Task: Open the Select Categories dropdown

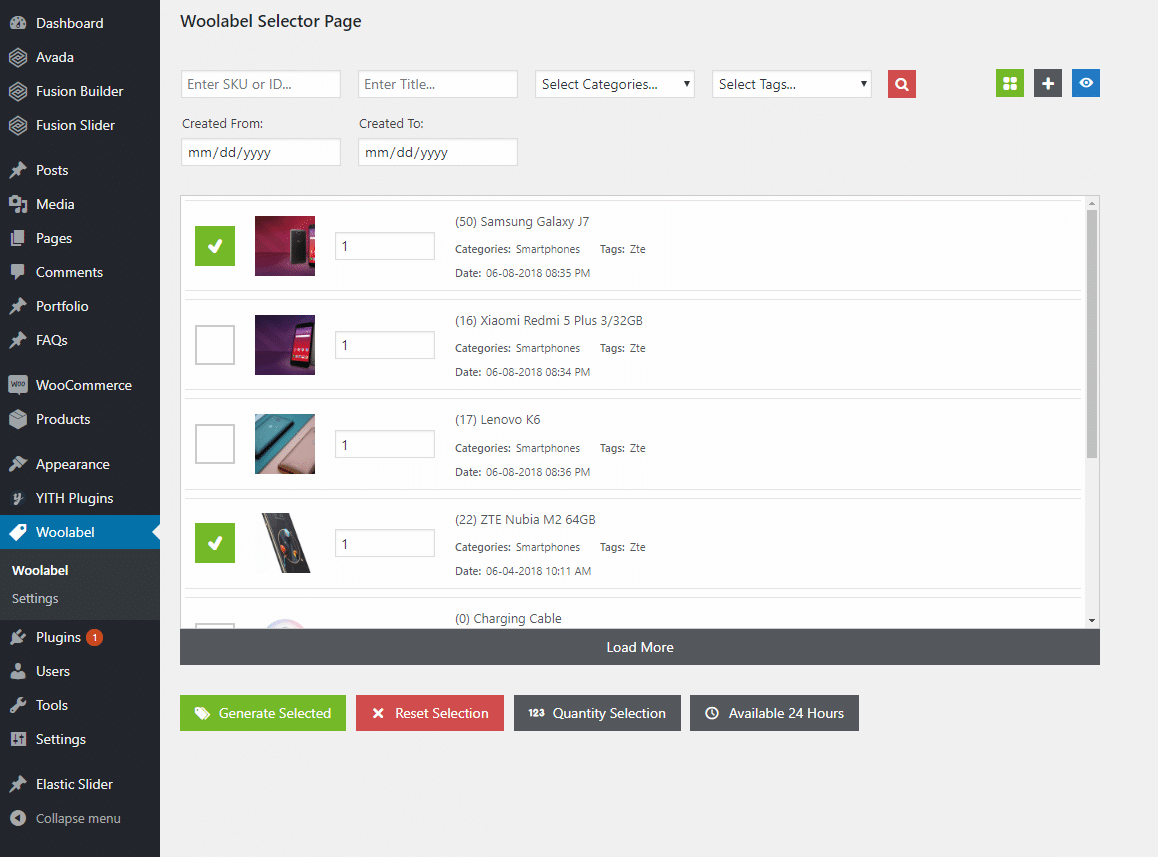Action: [614, 84]
